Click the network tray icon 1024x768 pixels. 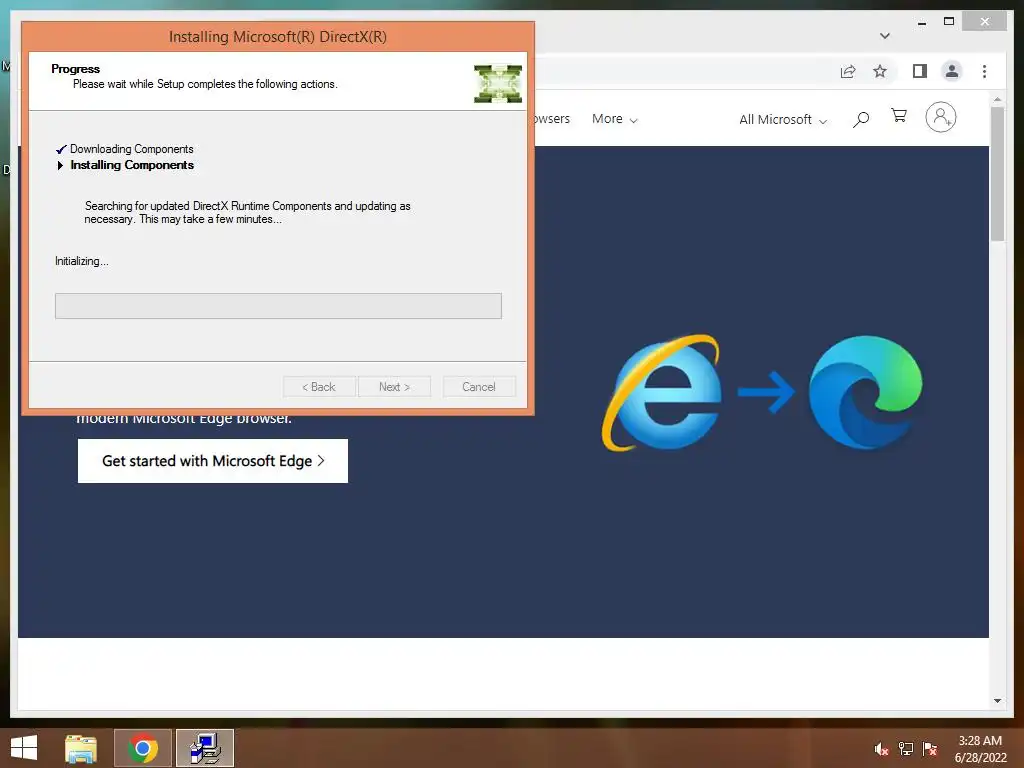[905, 749]
